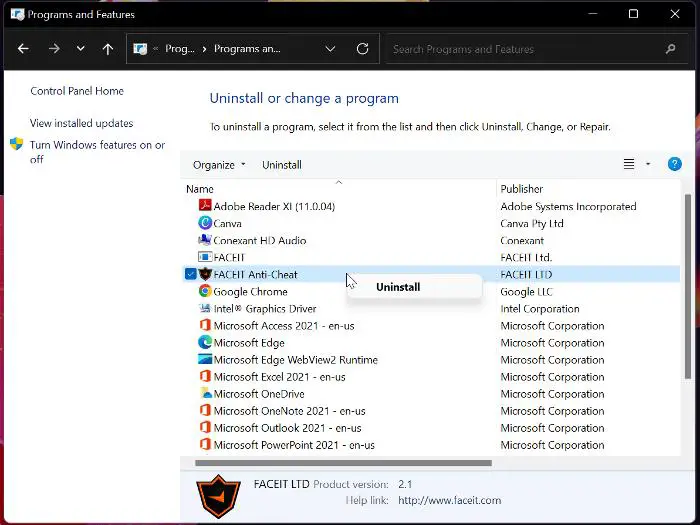700x525 pixels.
Task: Select the Conexant HD Audio name
Action: click(260, 241)
